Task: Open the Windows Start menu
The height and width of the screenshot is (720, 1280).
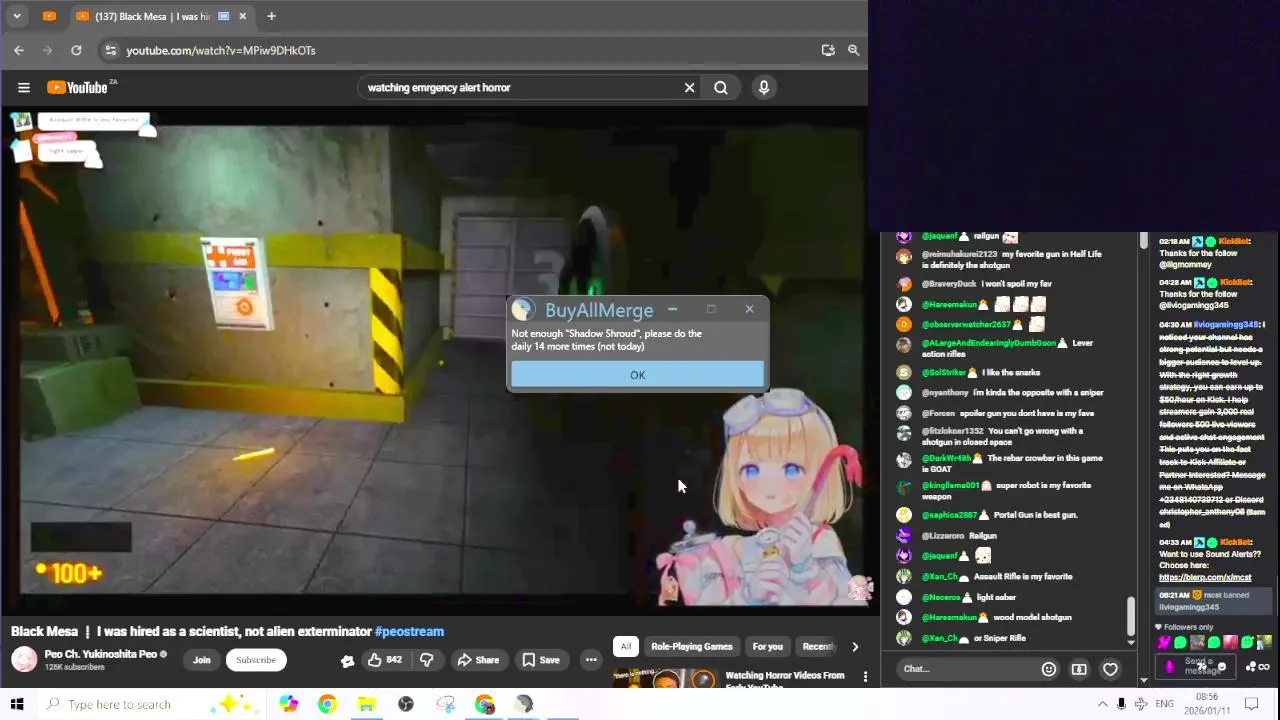Action: click(x=17, y=704)
